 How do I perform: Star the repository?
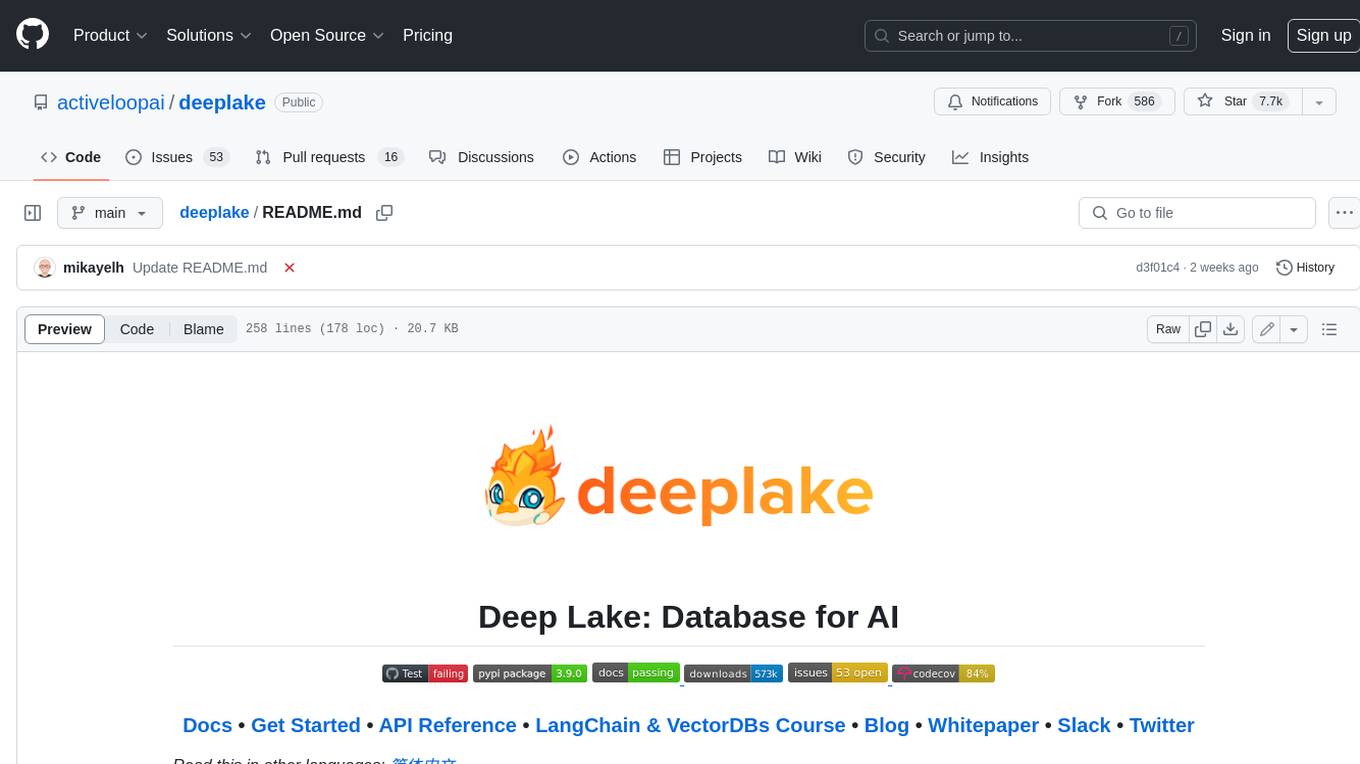coord(1243,102)
